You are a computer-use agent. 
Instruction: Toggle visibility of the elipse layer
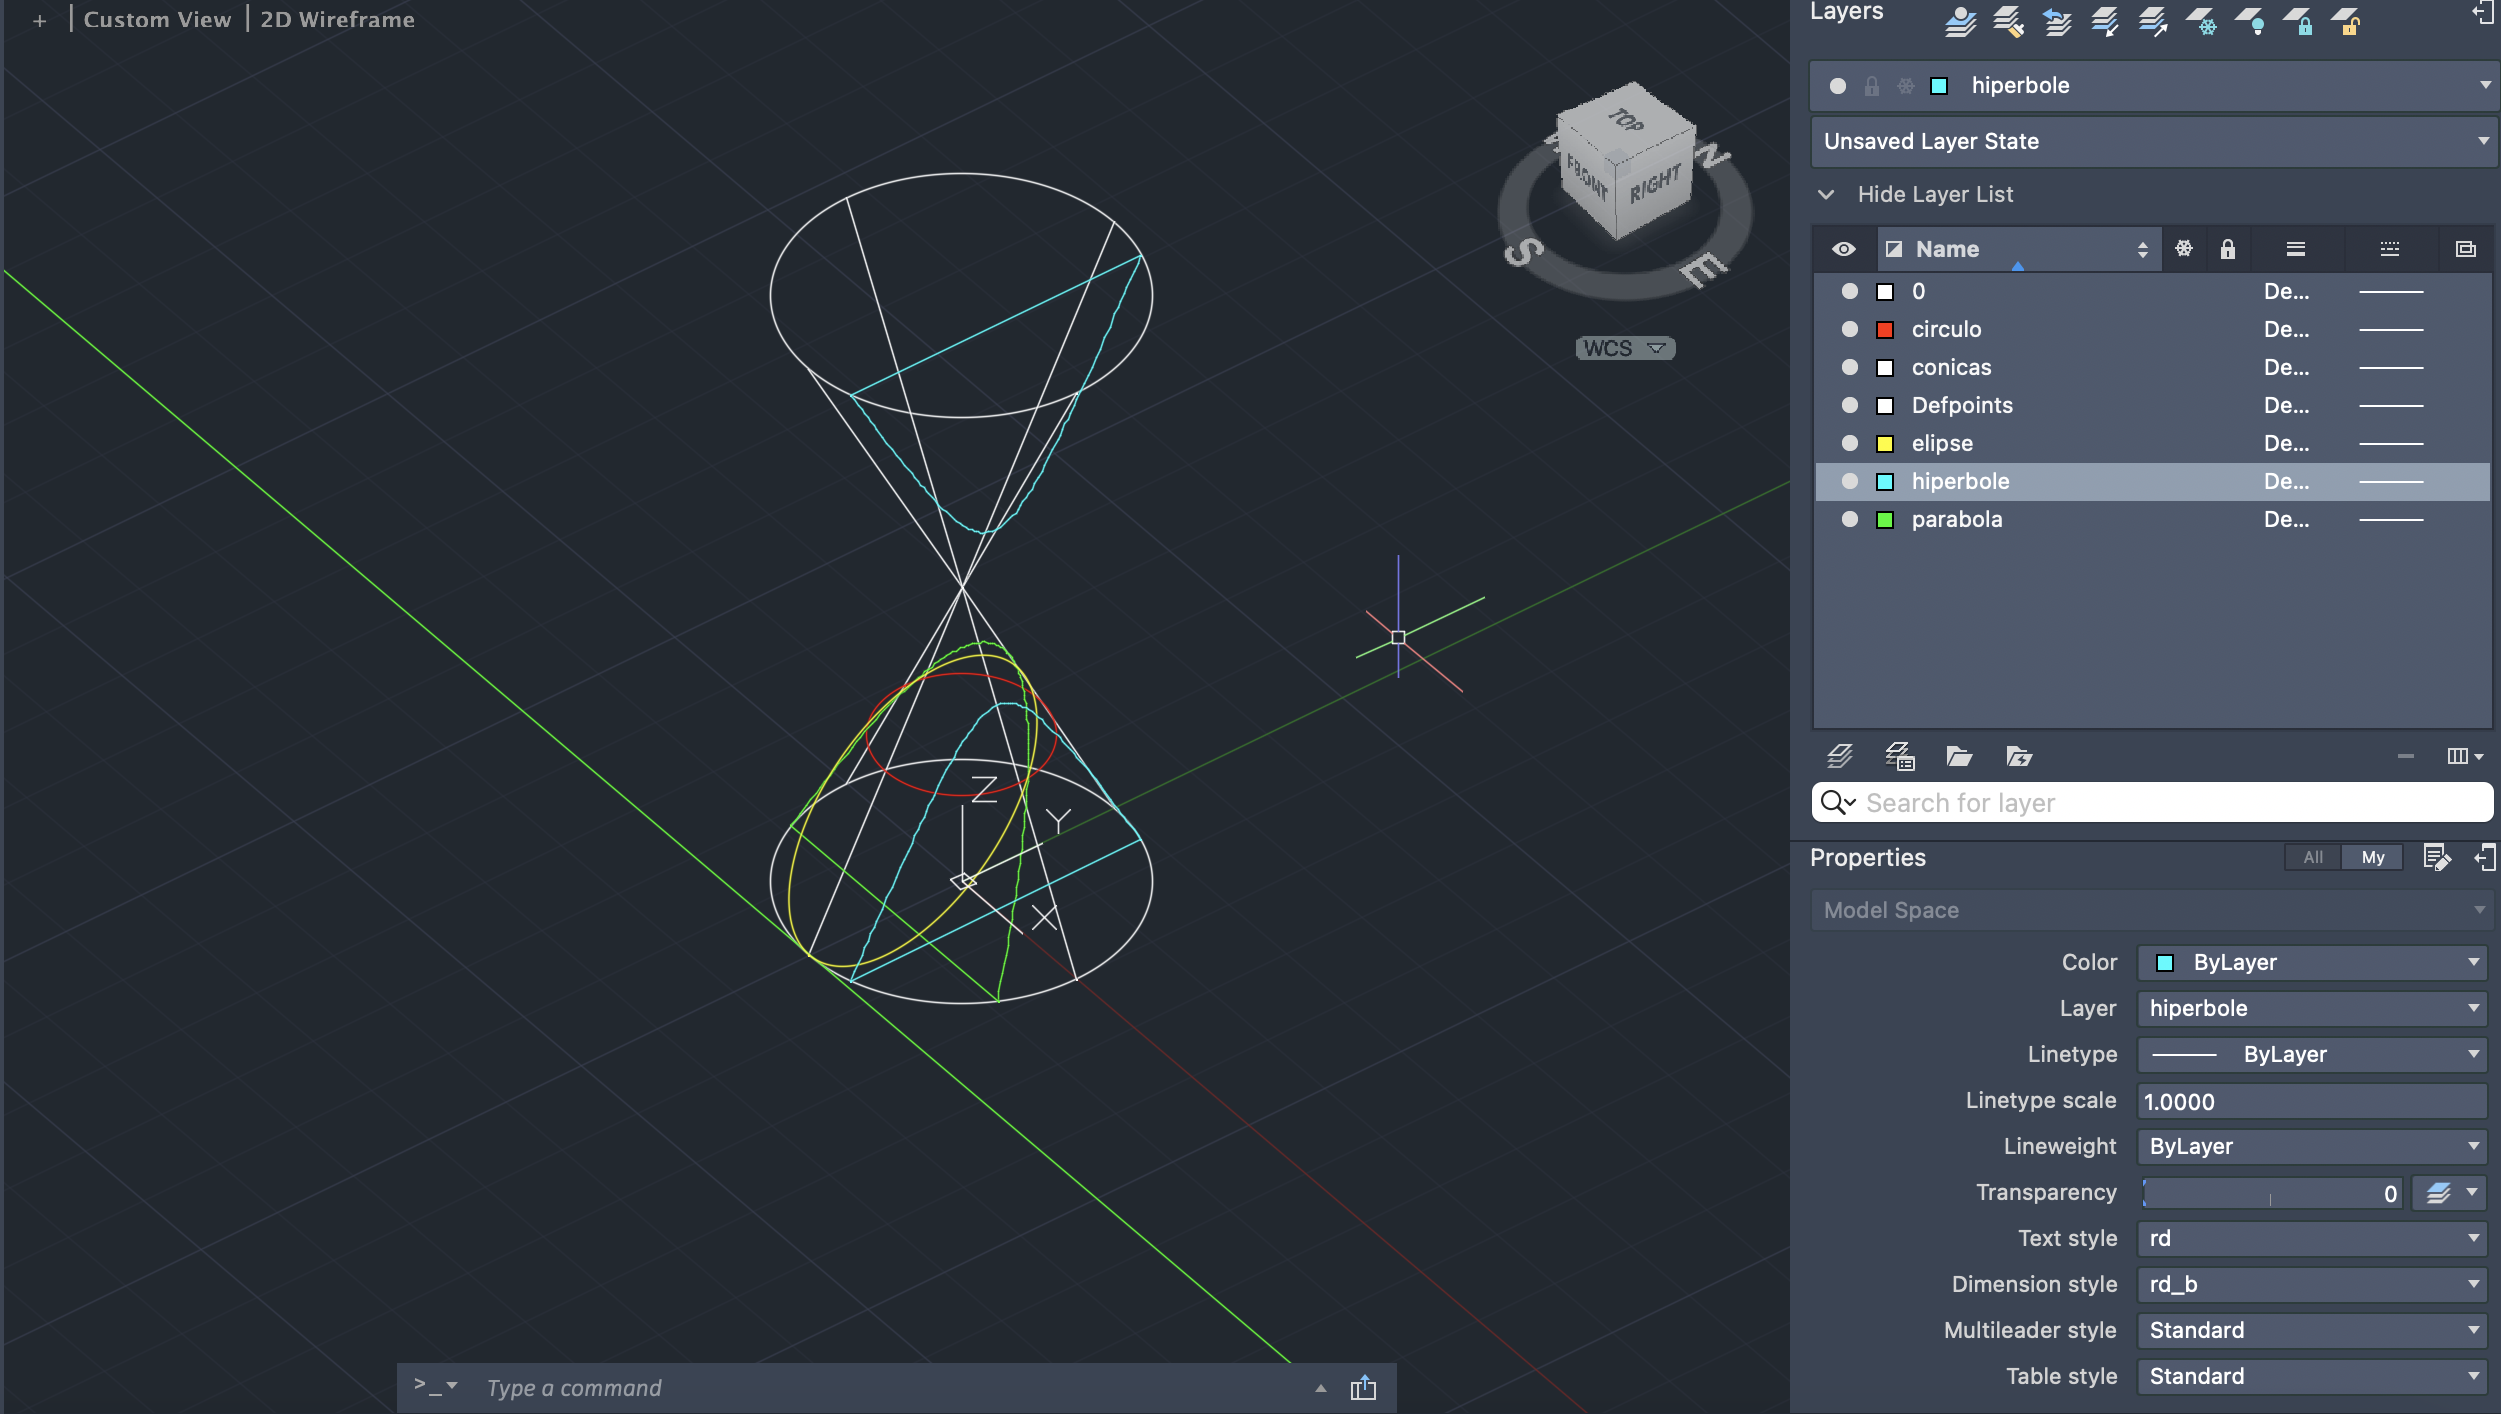click(x=1849, y=443)
